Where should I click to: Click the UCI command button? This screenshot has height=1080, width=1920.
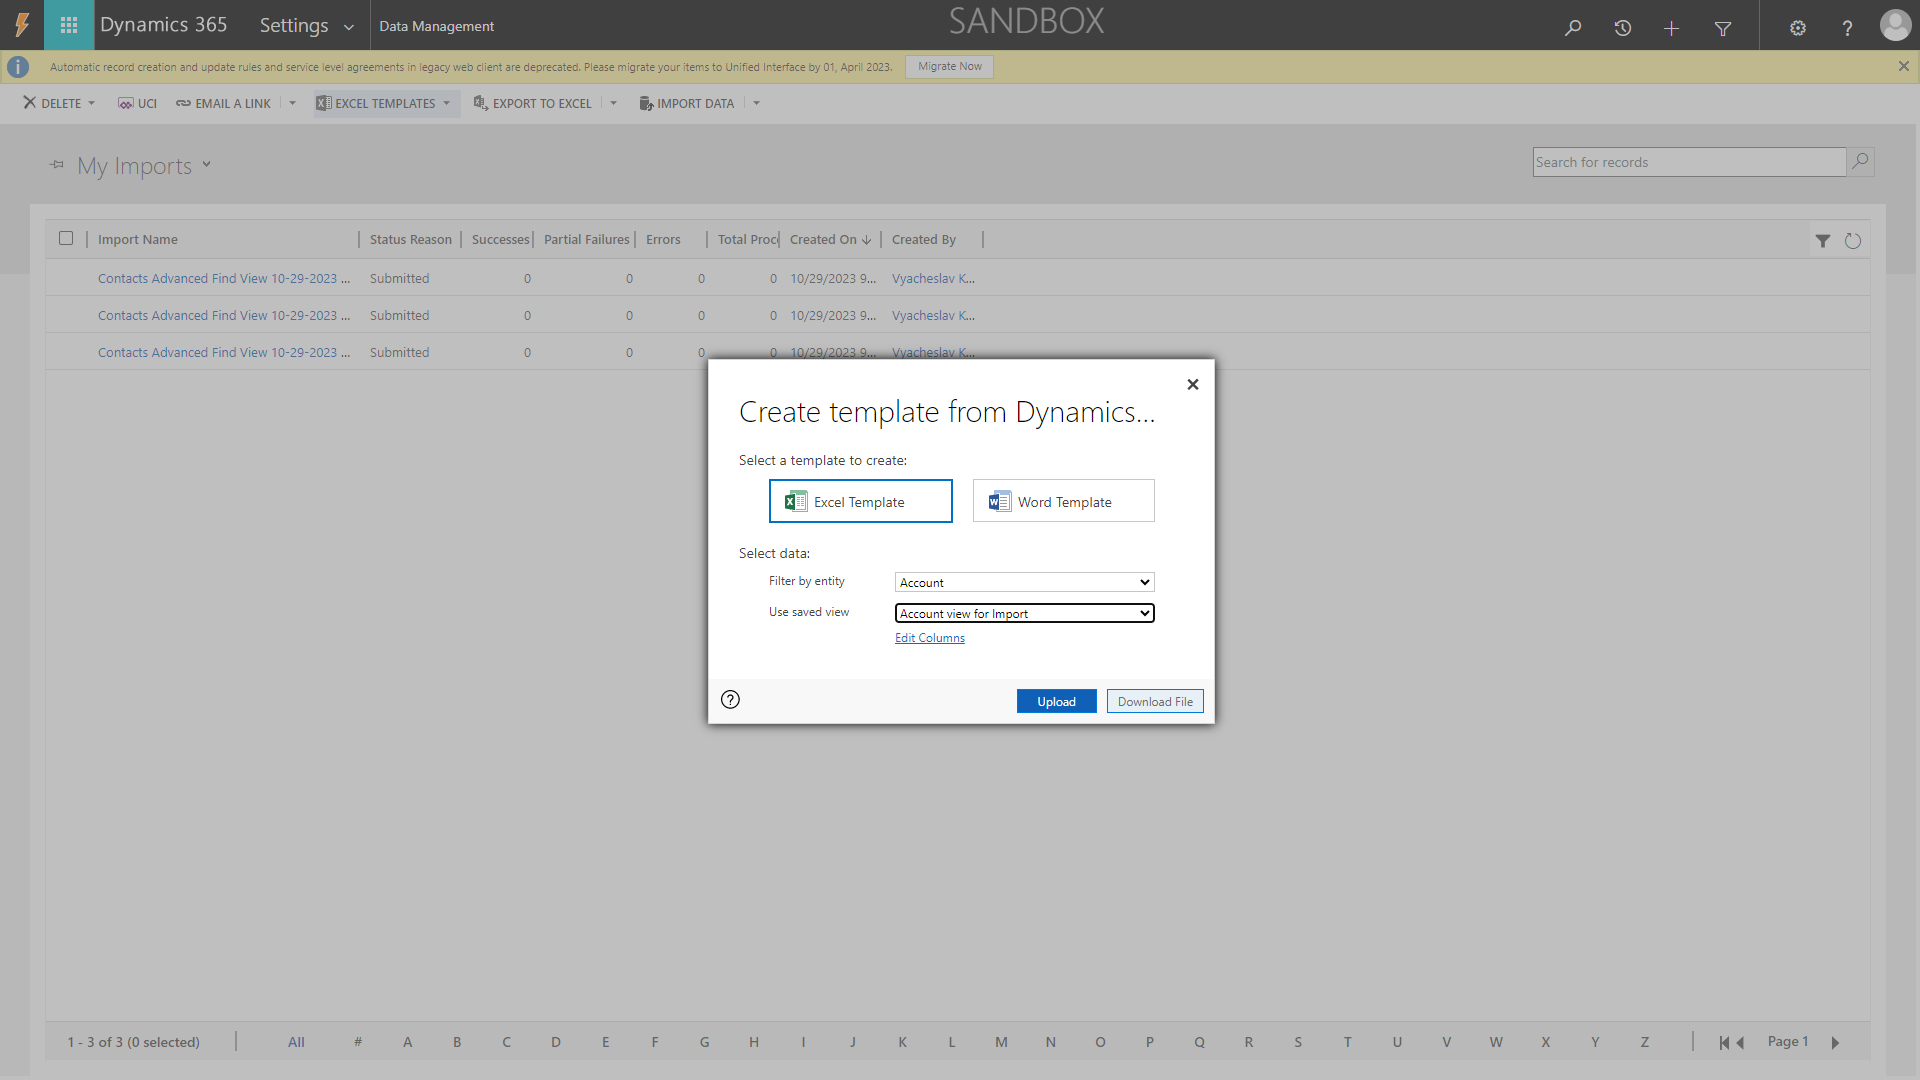coord(137,103)
